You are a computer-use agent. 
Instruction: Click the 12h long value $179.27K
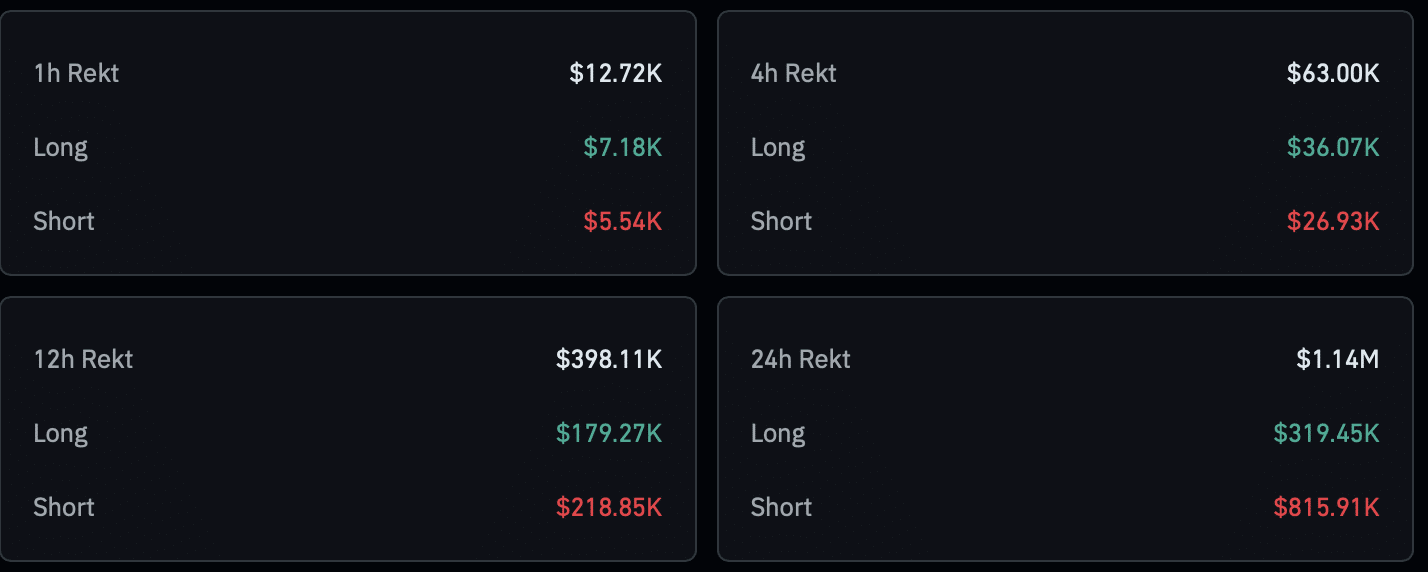tap(609, 433)
